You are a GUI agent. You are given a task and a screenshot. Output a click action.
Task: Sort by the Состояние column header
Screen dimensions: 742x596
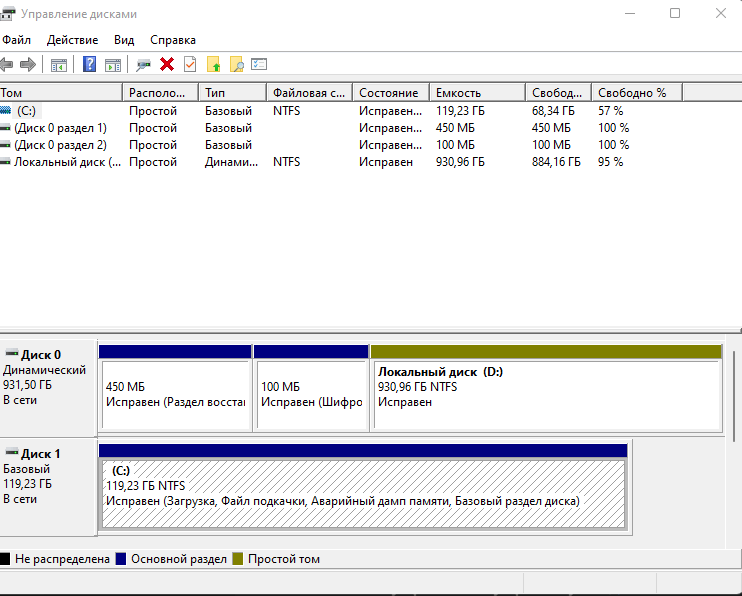pos(391,92)
